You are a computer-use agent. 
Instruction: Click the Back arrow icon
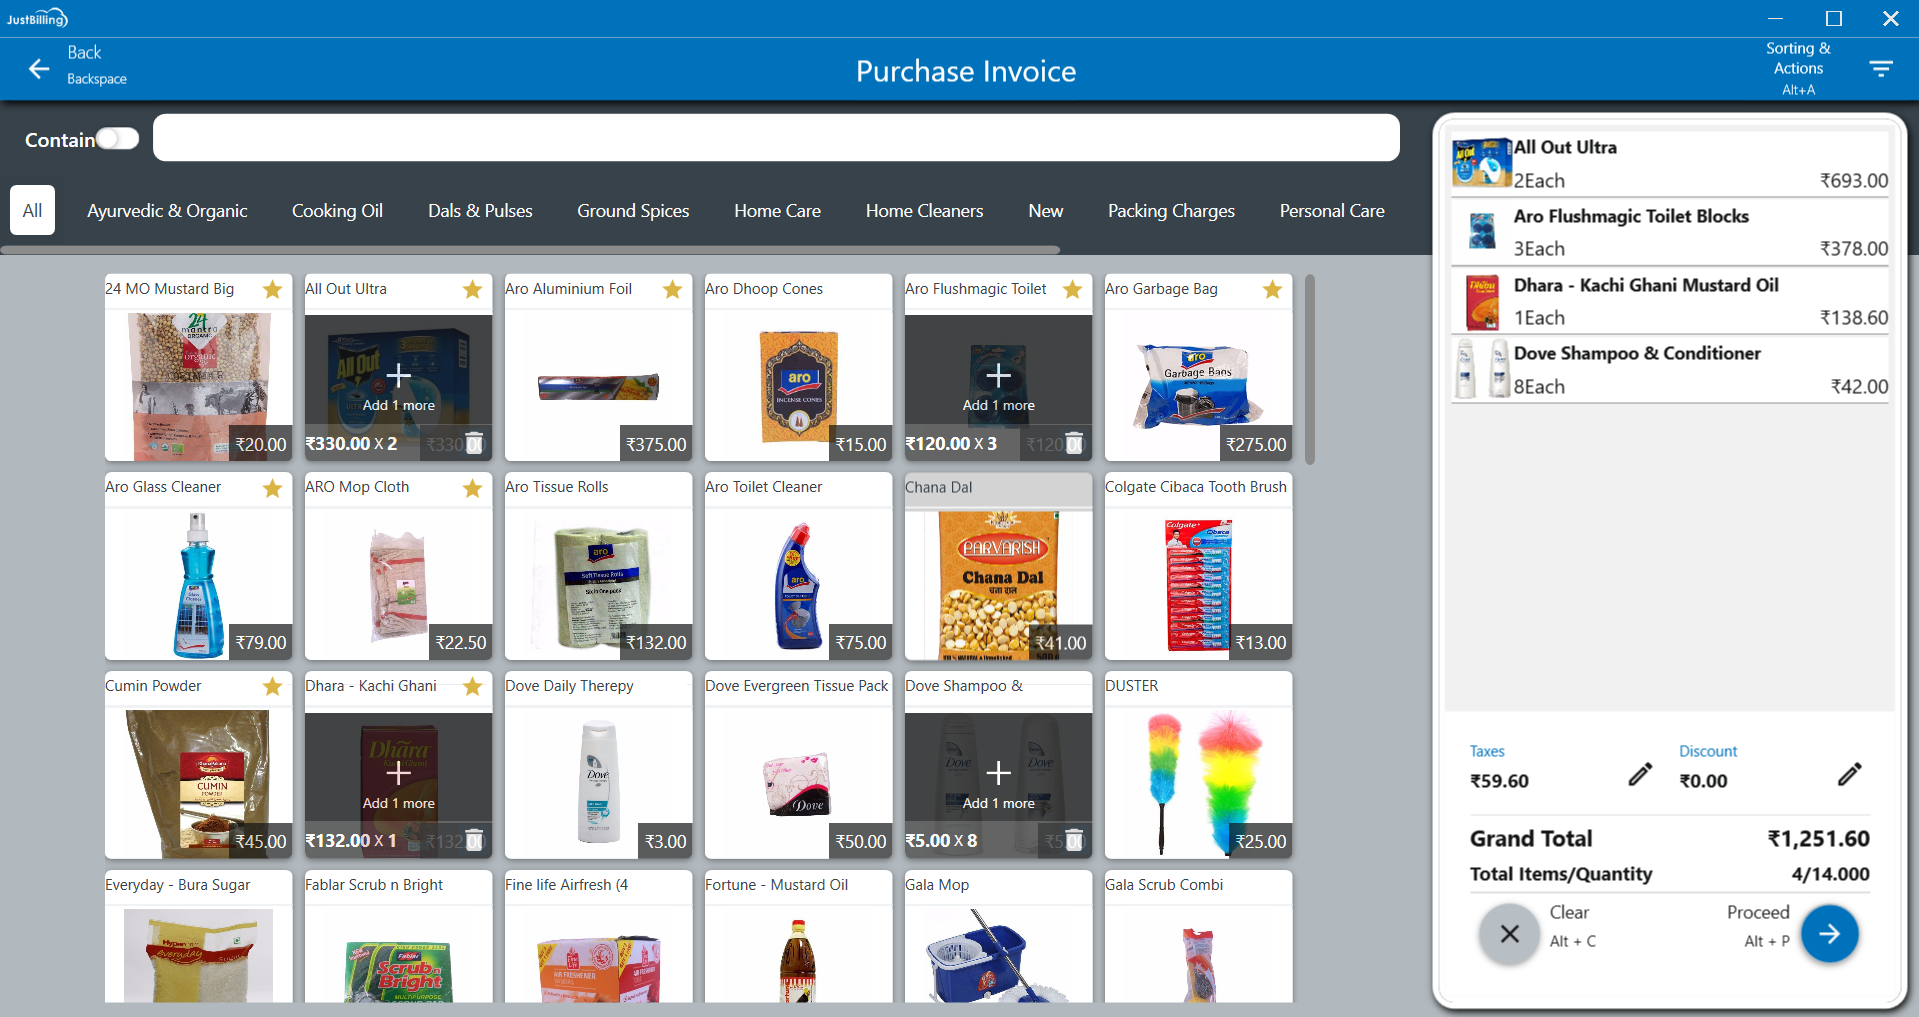click(39, 68)
